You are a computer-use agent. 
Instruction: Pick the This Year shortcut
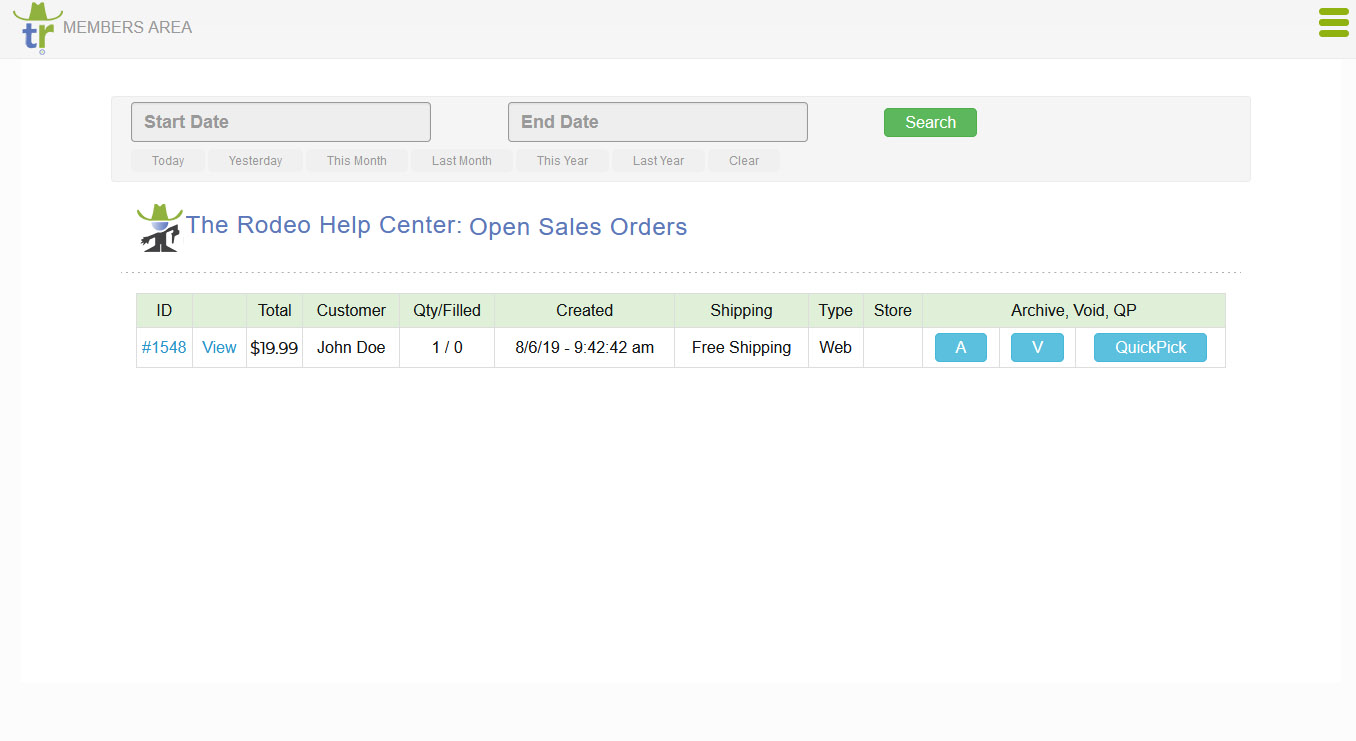[562, 161]
